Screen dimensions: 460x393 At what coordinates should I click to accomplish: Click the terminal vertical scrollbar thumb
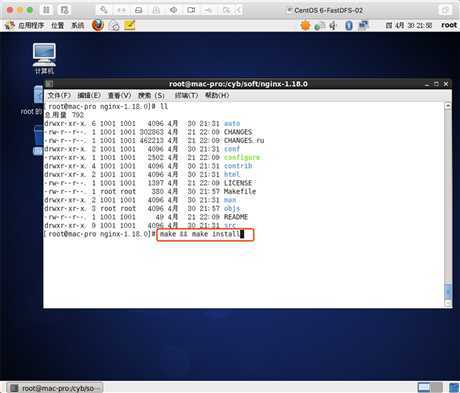[448, 291]
